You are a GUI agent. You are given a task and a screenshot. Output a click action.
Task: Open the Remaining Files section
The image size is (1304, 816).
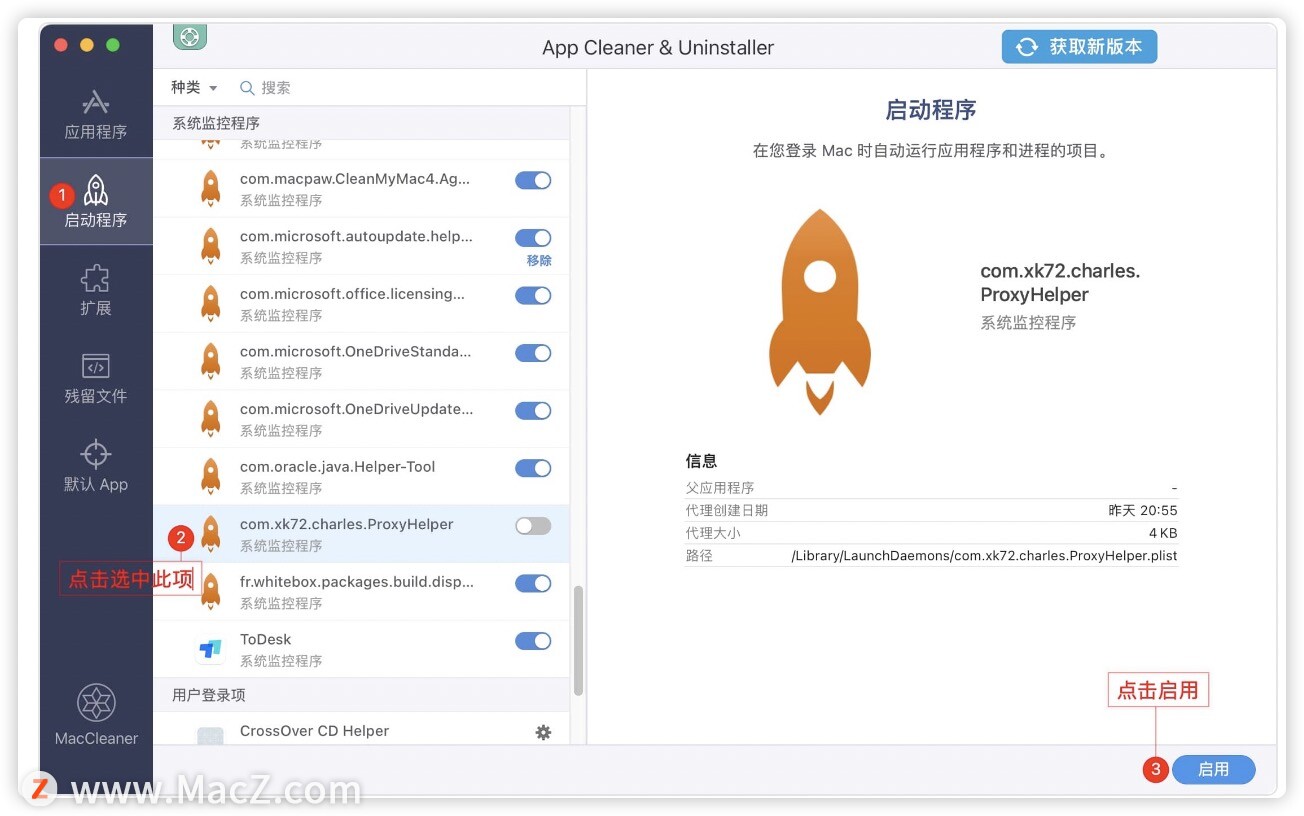click(96, 377)
